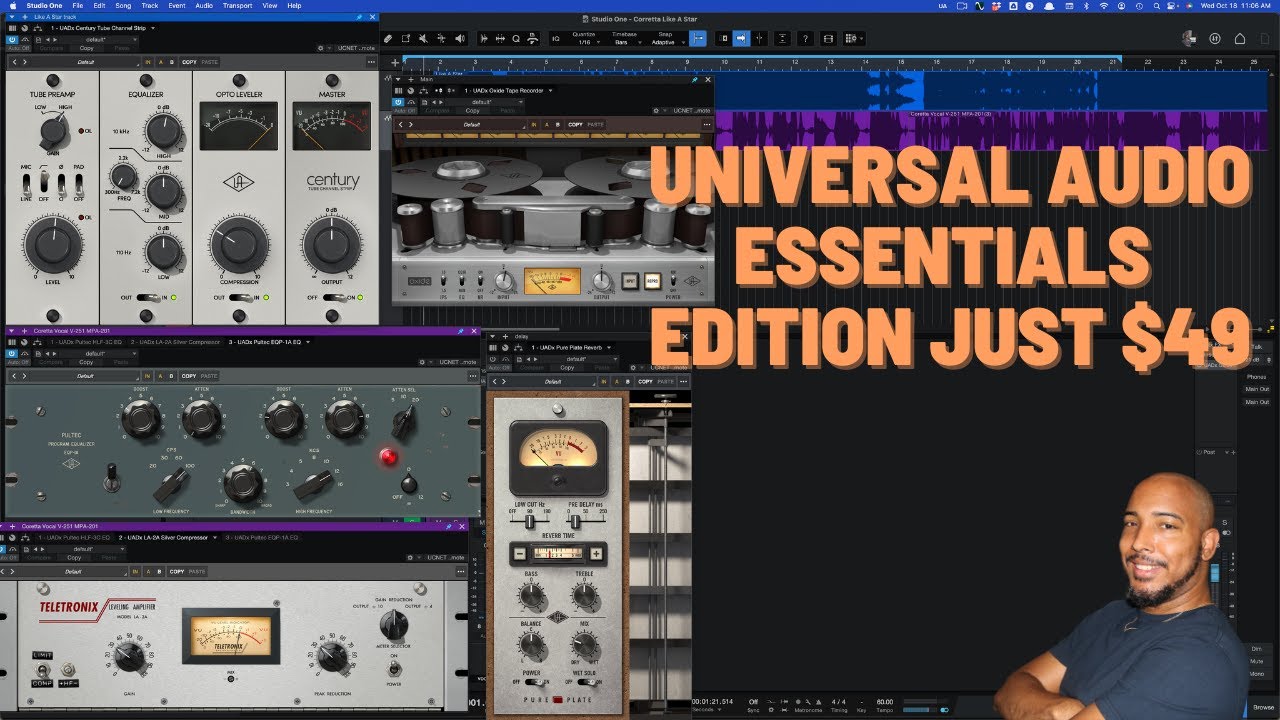Click the home icon at top right
The height and width of the screenshot is (720, 1280).
tap(1240, 39)
